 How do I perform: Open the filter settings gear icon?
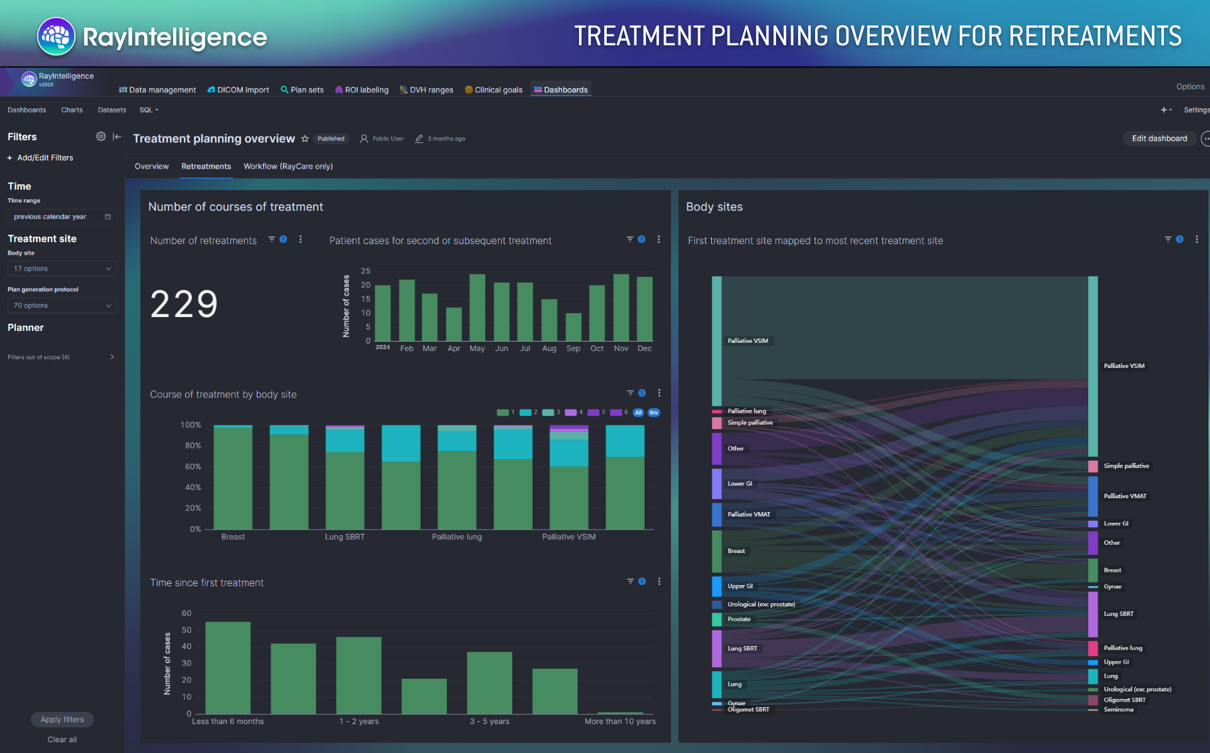pos(100,137)
